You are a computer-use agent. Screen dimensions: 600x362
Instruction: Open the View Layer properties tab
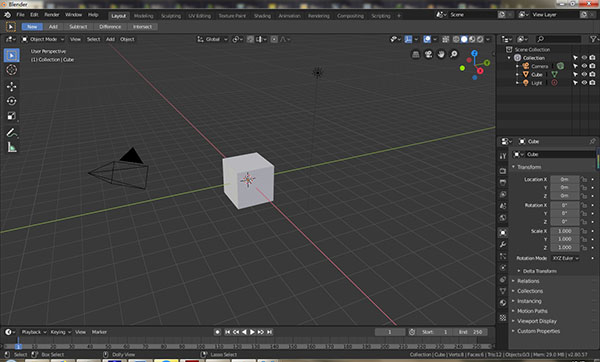coord(503,194)
